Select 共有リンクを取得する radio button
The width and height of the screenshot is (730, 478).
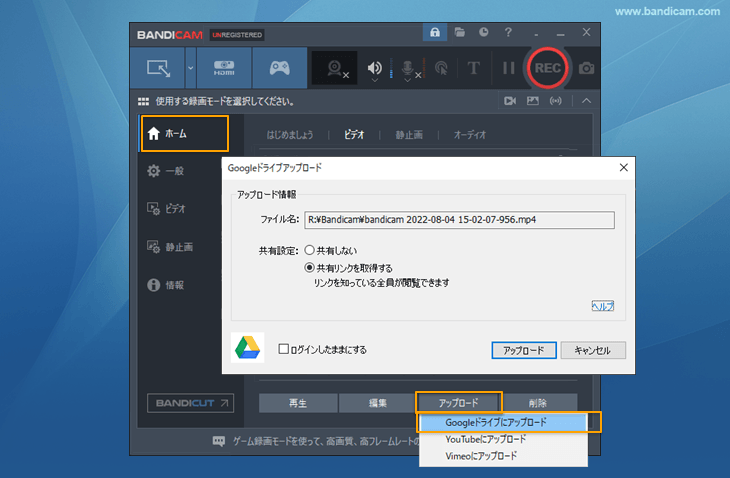pyautogui.click(x=309, y=268)
